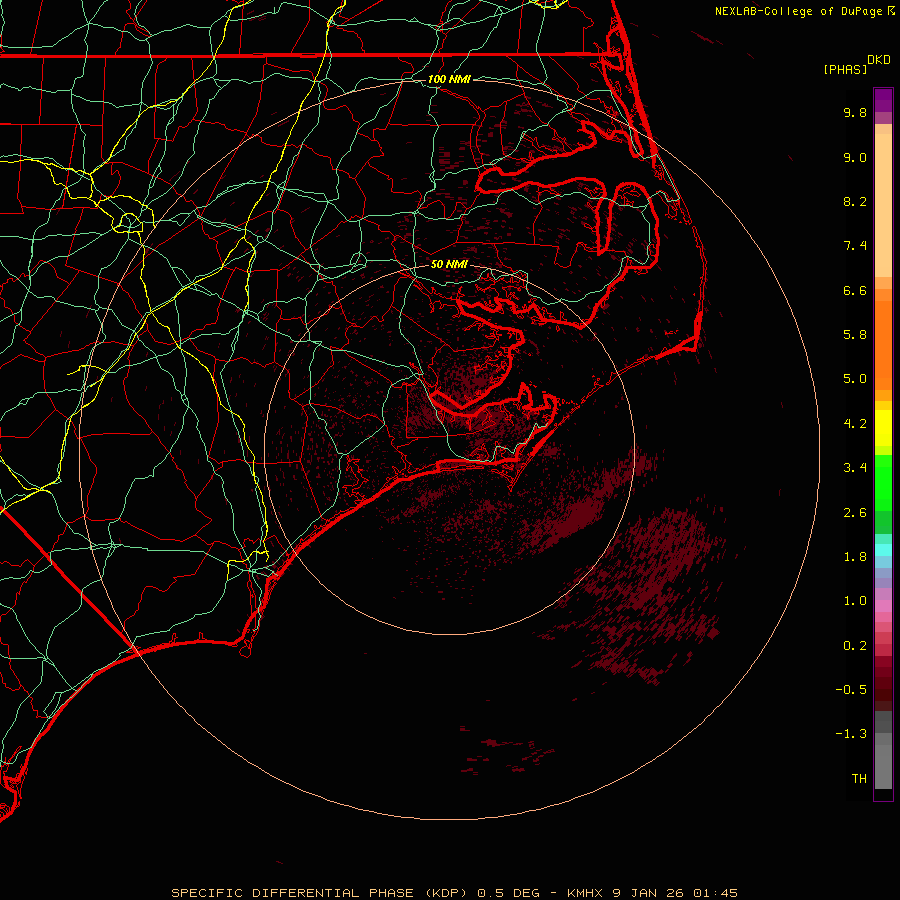This screenshot has height=900, width=900.
Task: Click the -1.3 scale value
Action: pyautogui.click(x=851, y=734)
